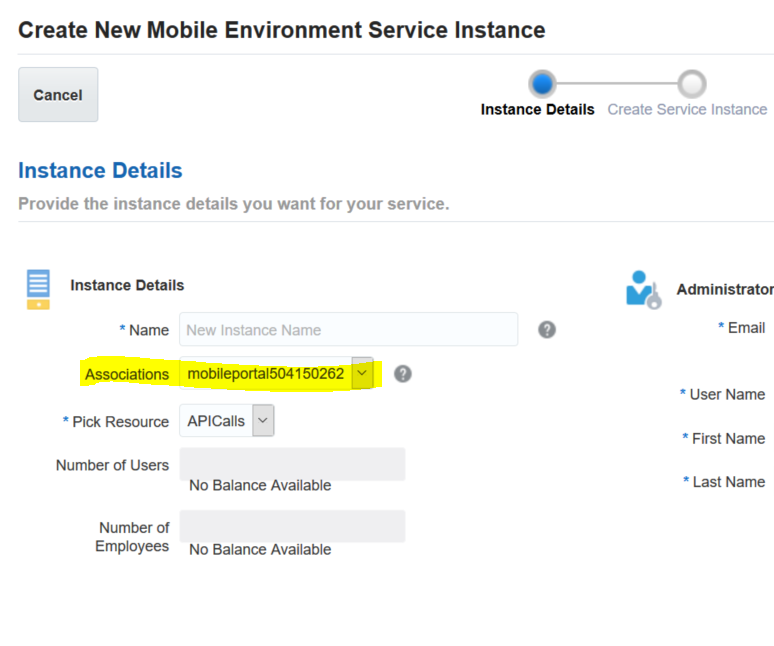Click the Associations field label
This screenshot has height=646, width=774.
click(x=127, y=375)
